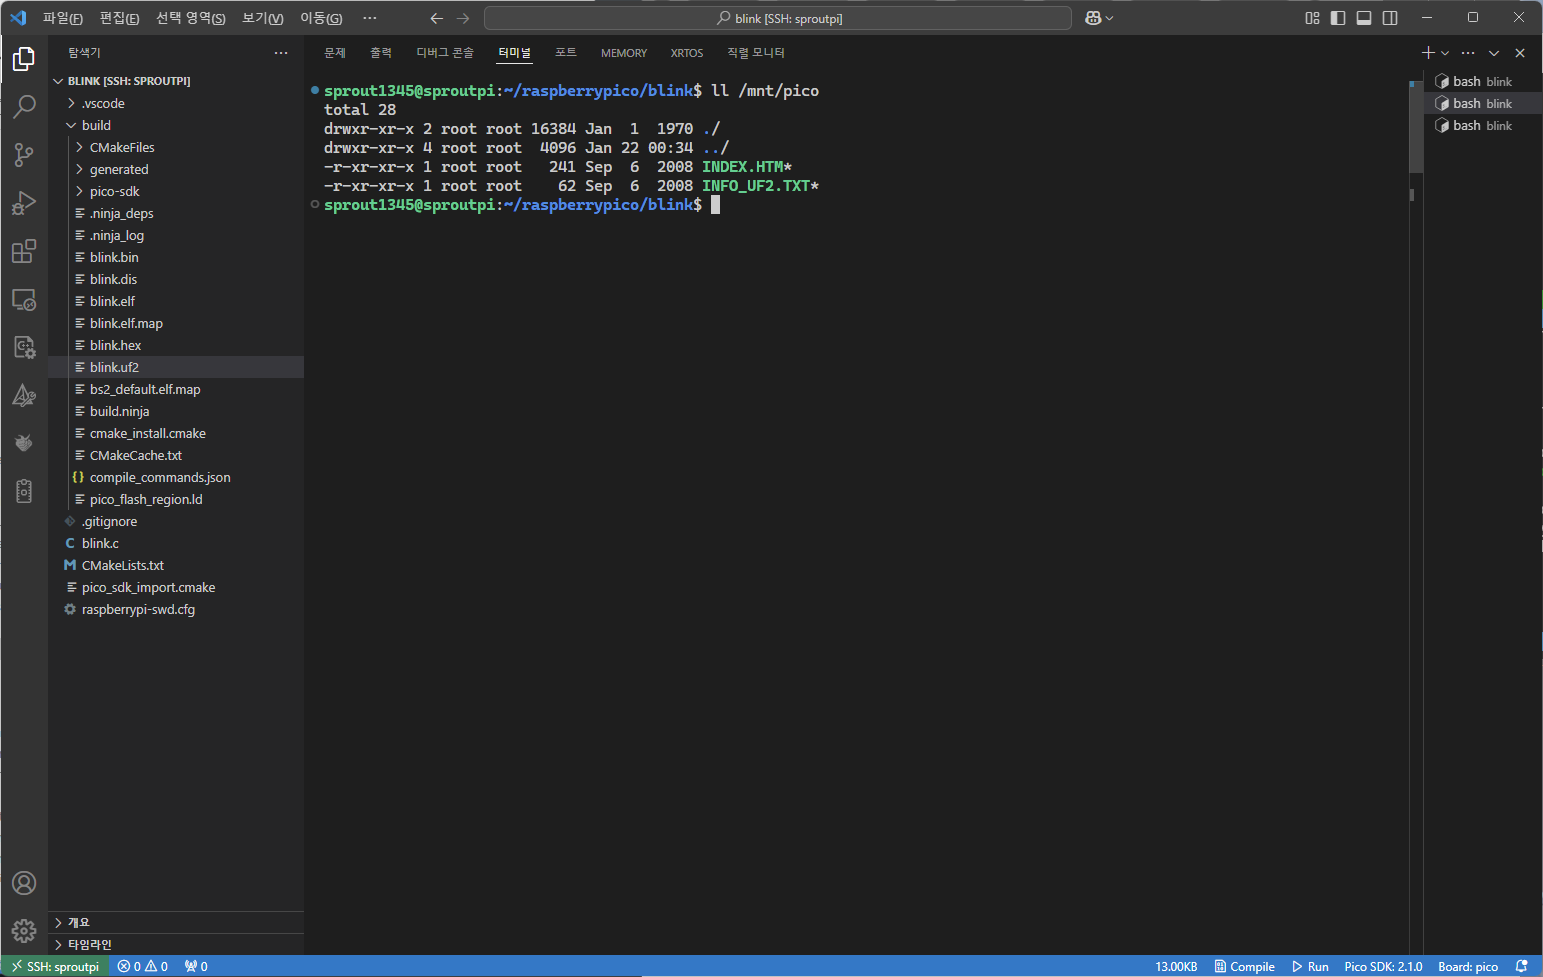Show errors and warnings in status bar
Image resolution: width=1543 pixels, height=977 pixels.
point(142,966)
